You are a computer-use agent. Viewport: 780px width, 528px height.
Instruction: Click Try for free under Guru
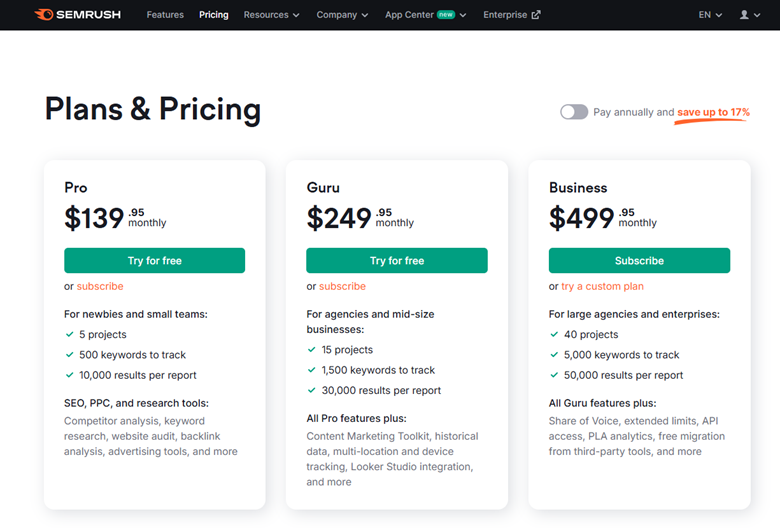pos(397,261)
